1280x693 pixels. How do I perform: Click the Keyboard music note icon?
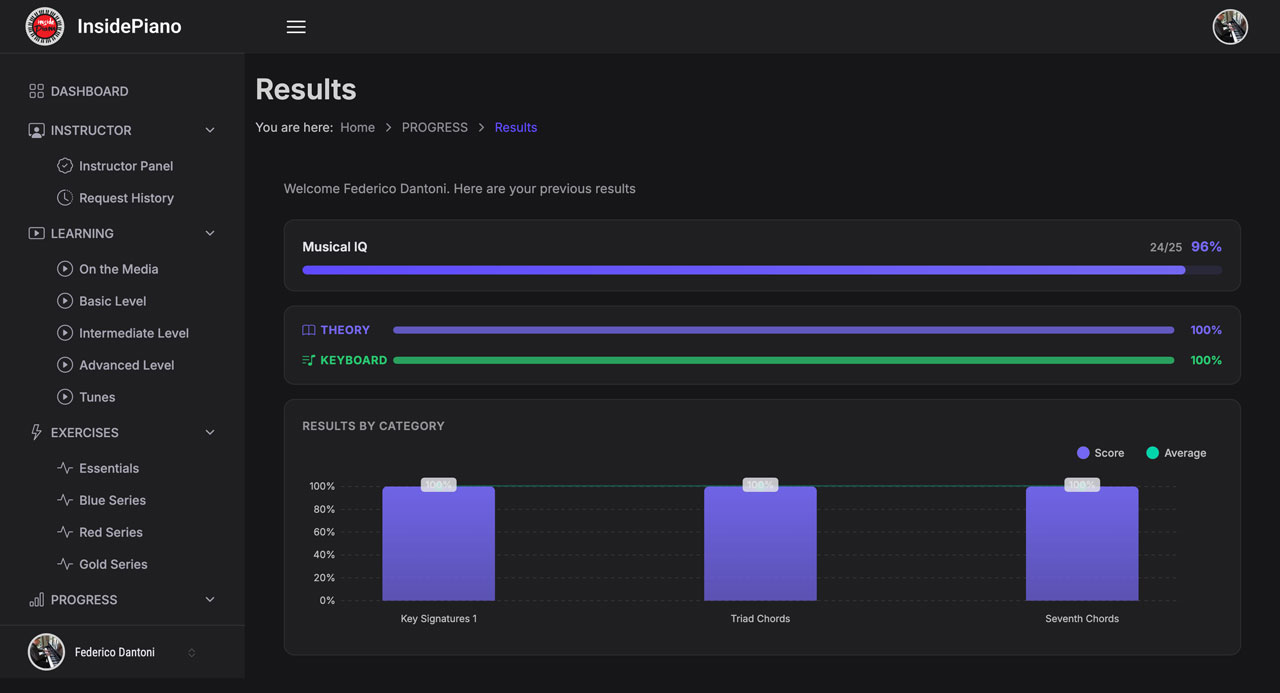[x=309, y=360]
